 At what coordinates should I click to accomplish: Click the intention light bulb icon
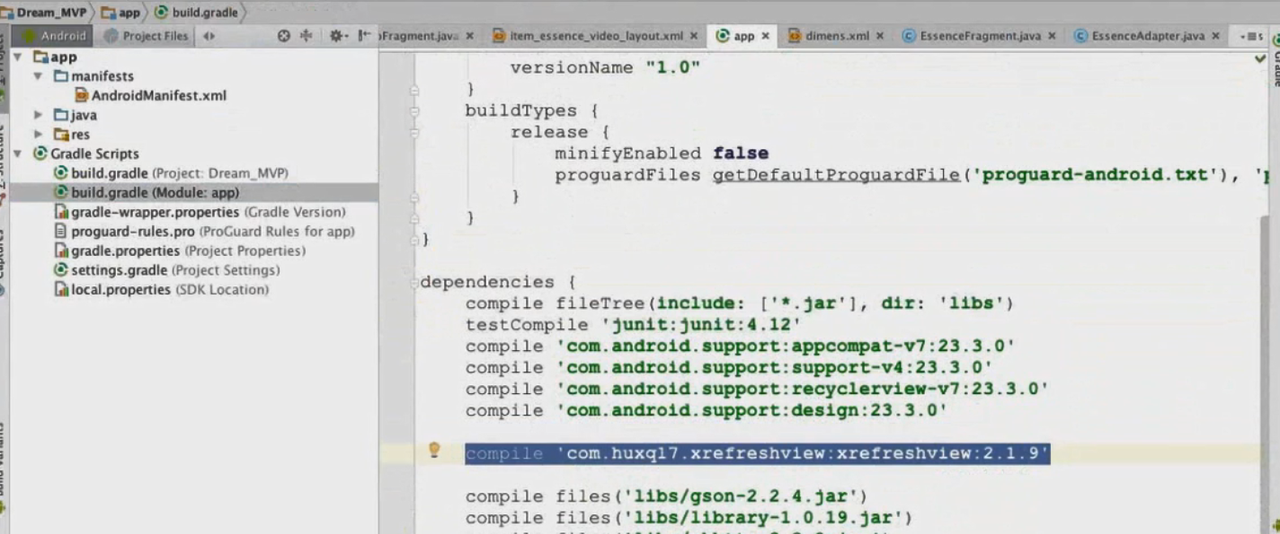tap(434, 451)
